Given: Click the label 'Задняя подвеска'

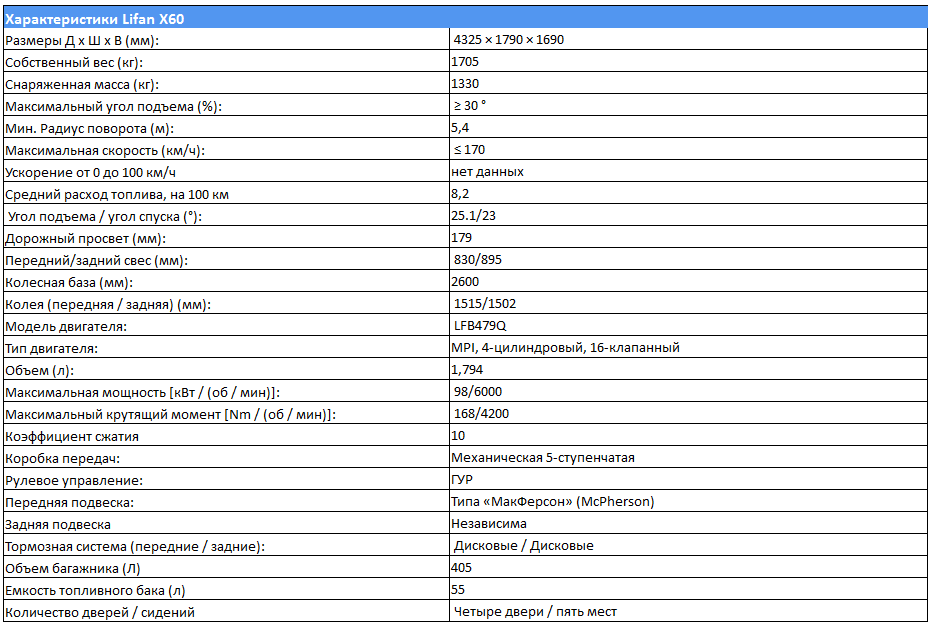Looking at the screenshot, I should [58, 524].
